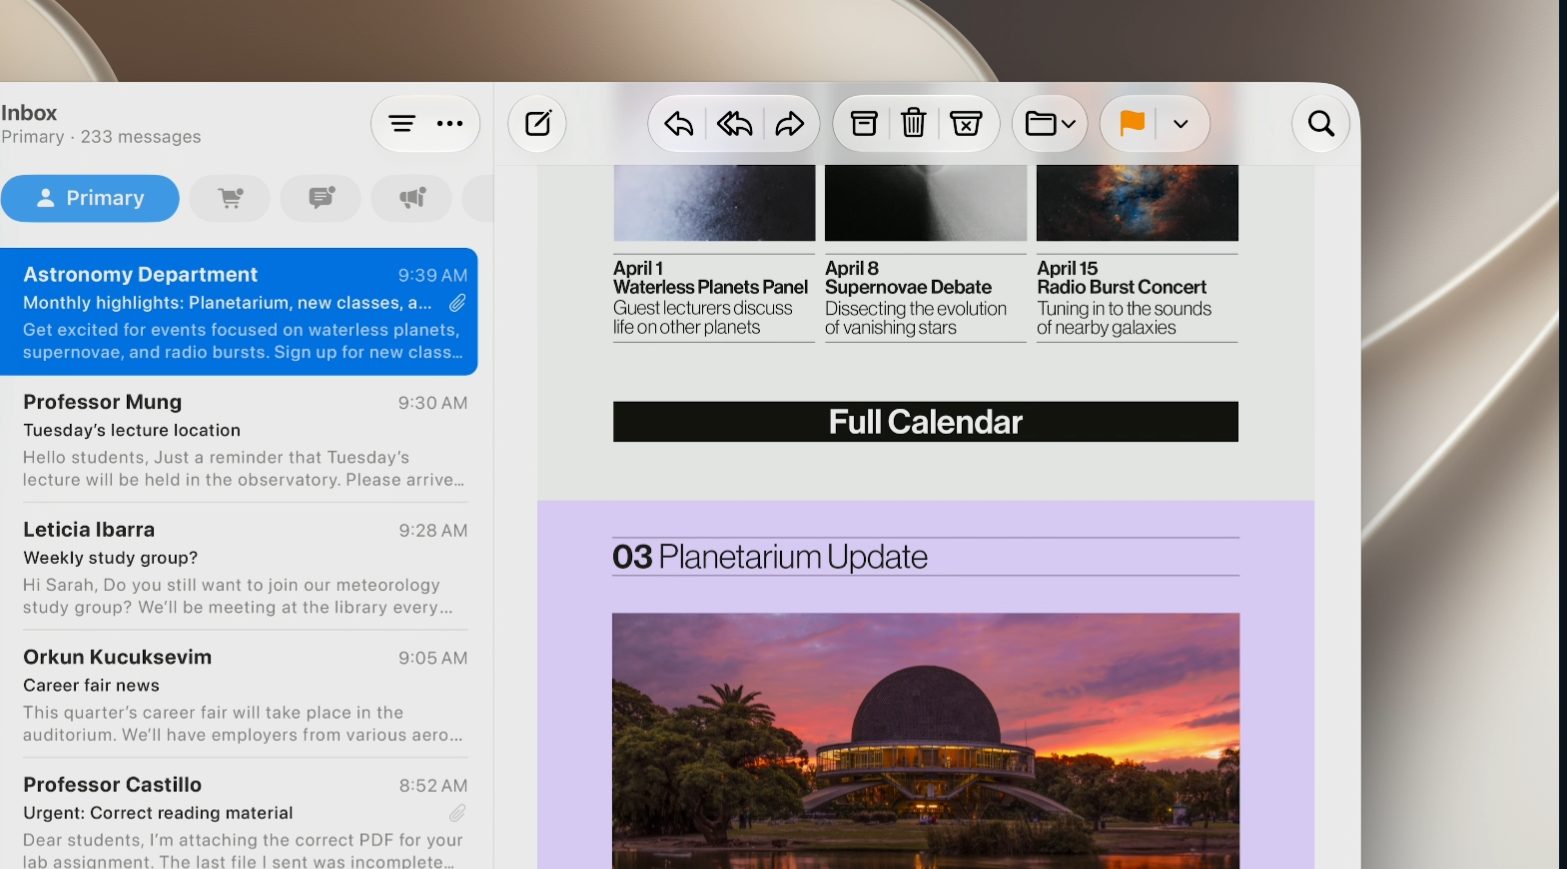Open the filter mailbox list icon
Viewport: 1567px width, 869px height.
coord(402,124)
